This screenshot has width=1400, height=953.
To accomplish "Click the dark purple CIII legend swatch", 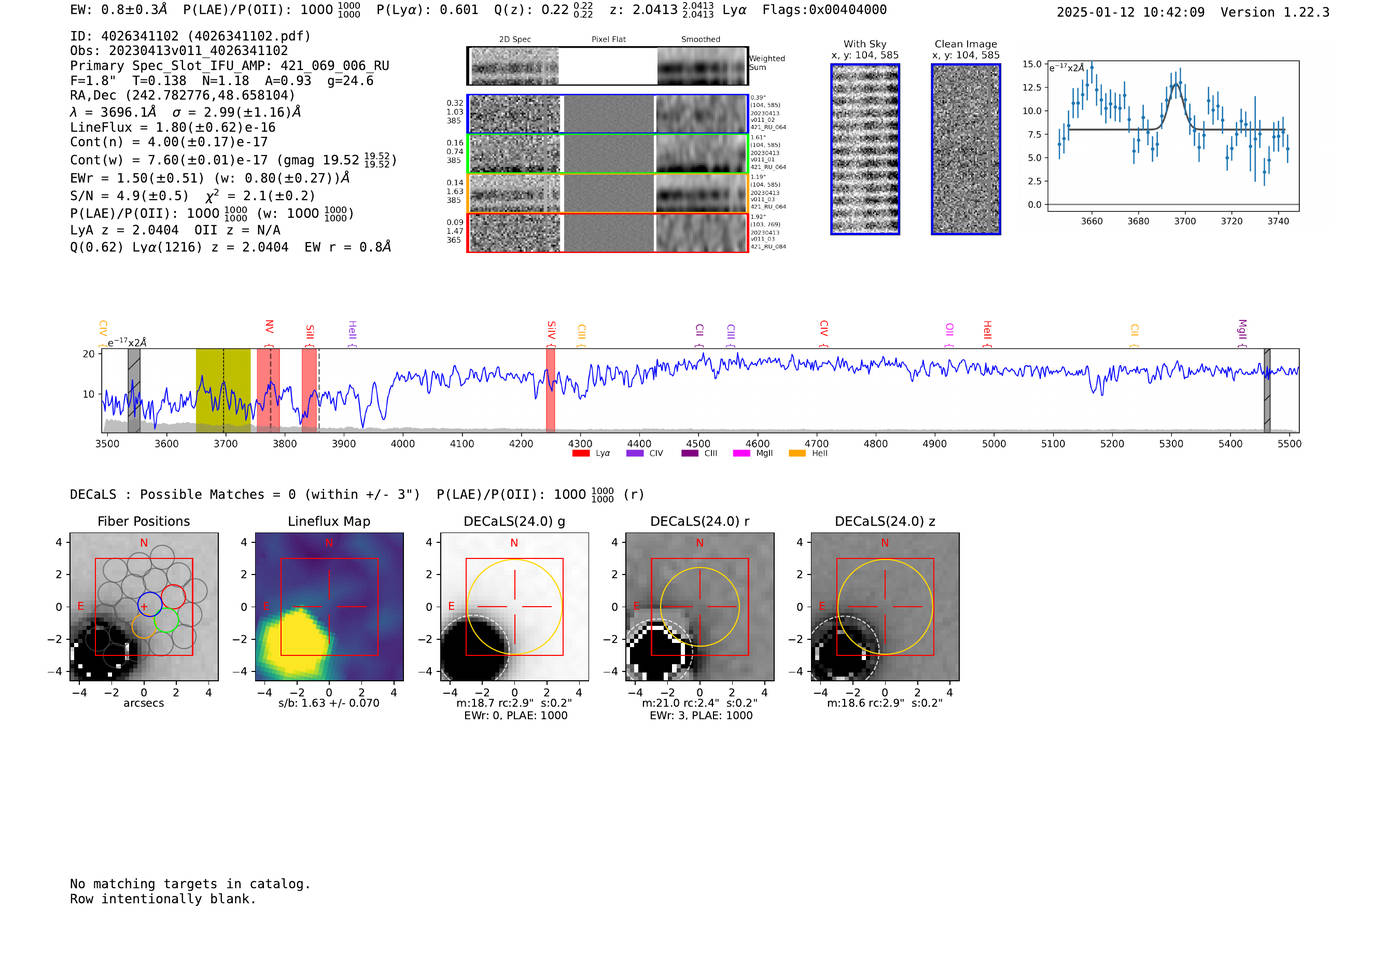I will point(690,453).
